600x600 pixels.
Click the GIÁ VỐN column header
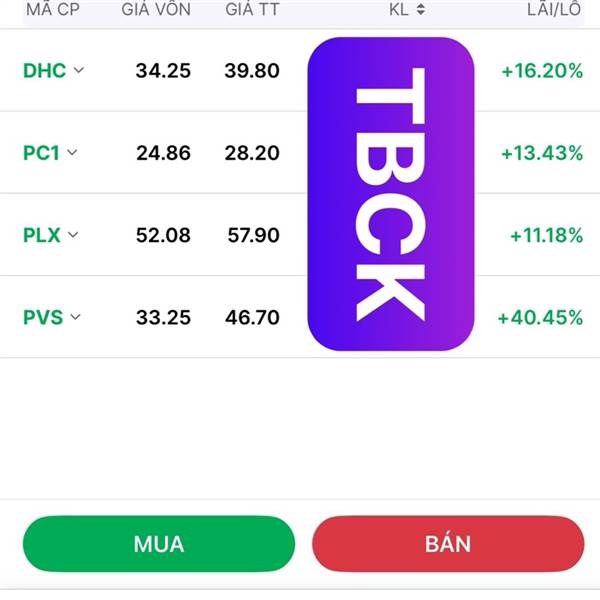(x=155, y=9)
